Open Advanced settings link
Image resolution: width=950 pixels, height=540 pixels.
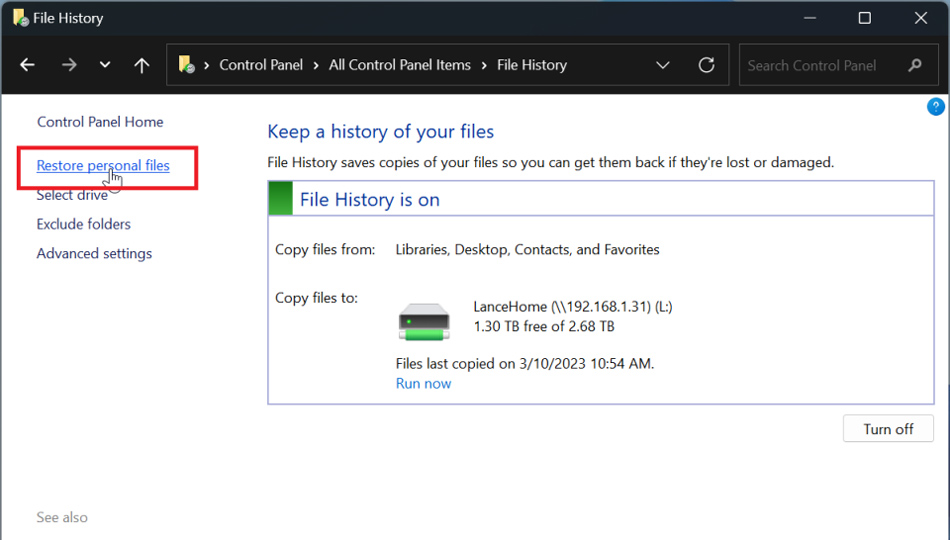94,253
